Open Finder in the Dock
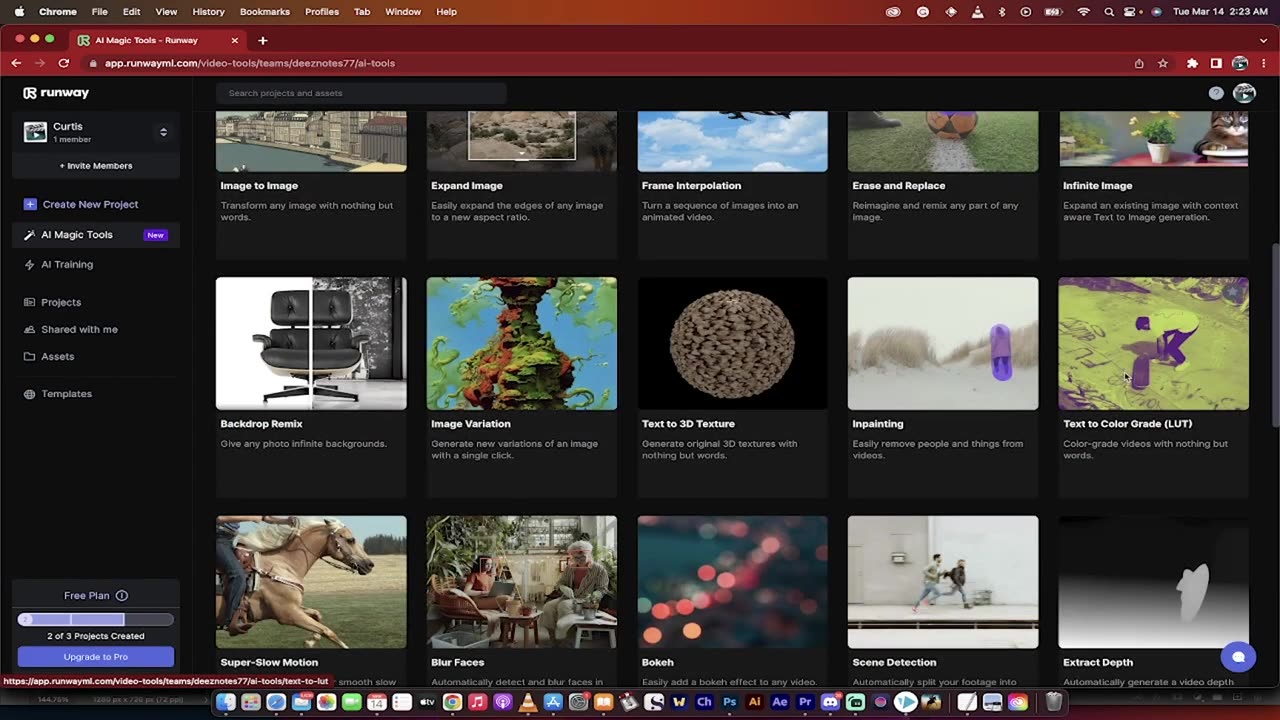Viewport: 1280px width, 720px height. 226,702
